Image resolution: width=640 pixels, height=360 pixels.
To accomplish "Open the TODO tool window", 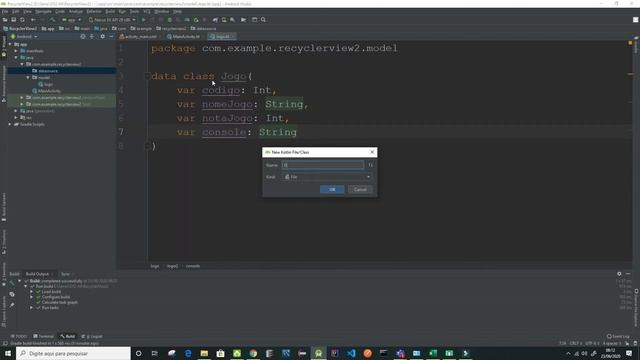I will tap(19, 336).
